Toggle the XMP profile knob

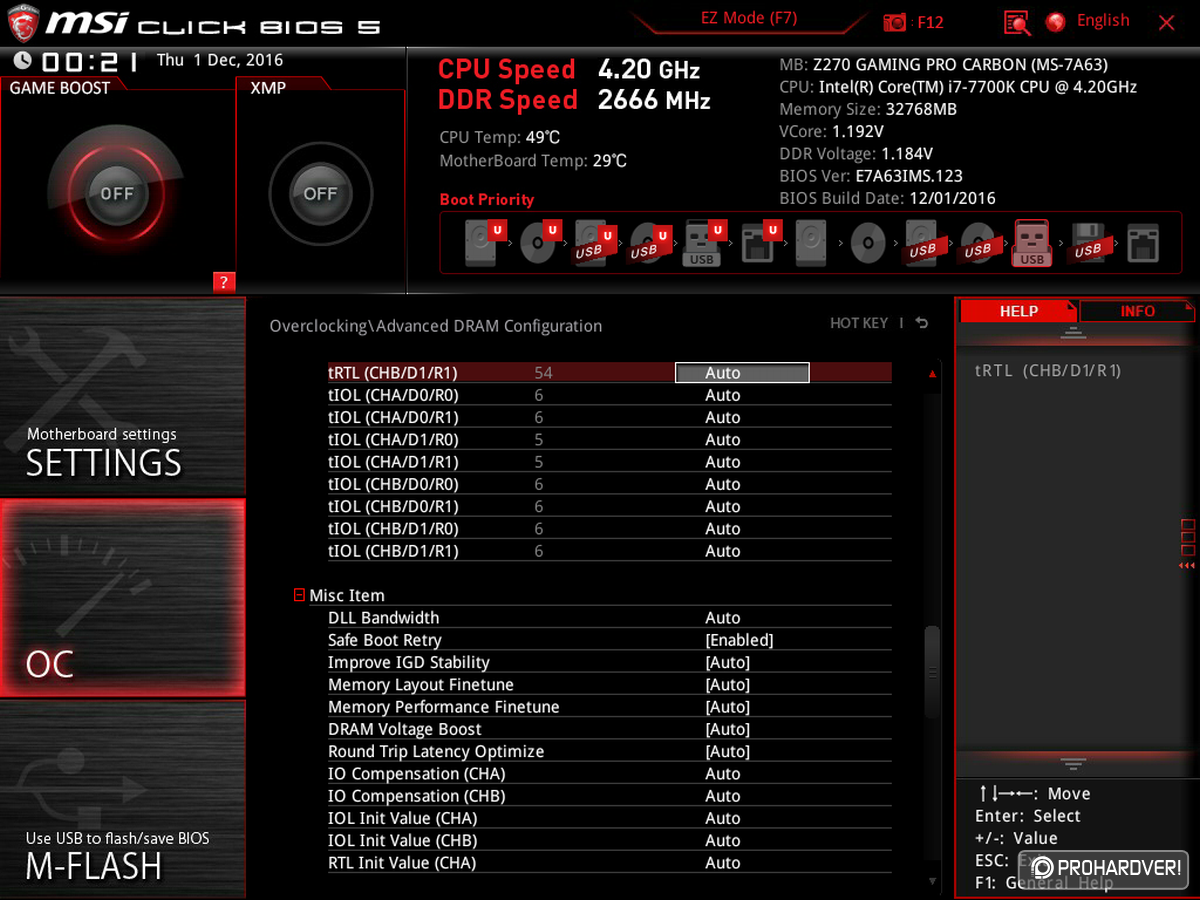point(320,194)
